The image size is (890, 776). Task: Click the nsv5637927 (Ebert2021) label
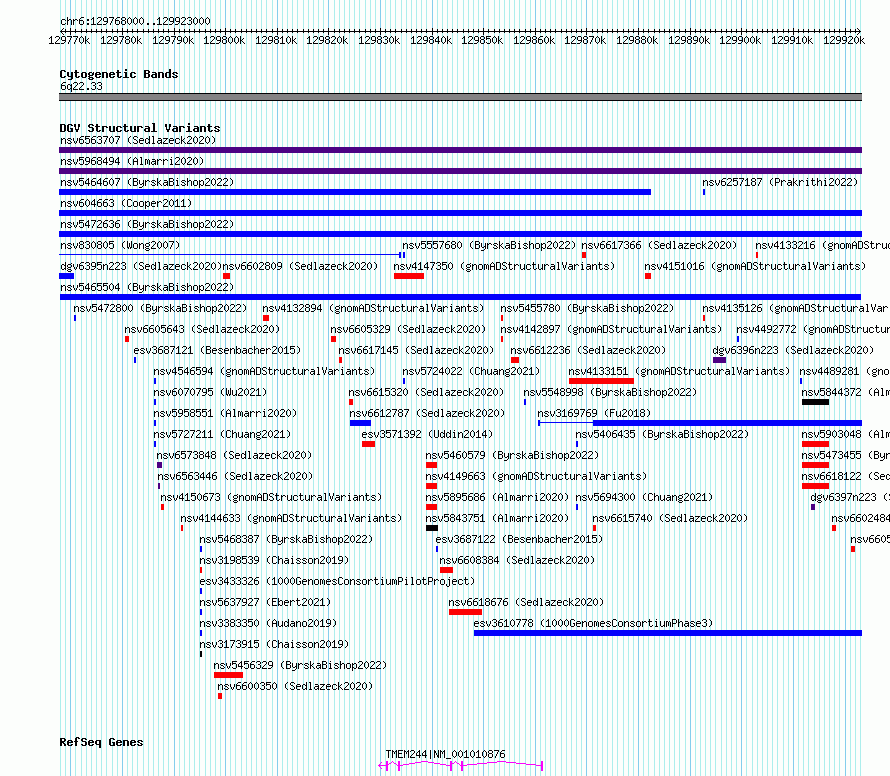(265, 602)
